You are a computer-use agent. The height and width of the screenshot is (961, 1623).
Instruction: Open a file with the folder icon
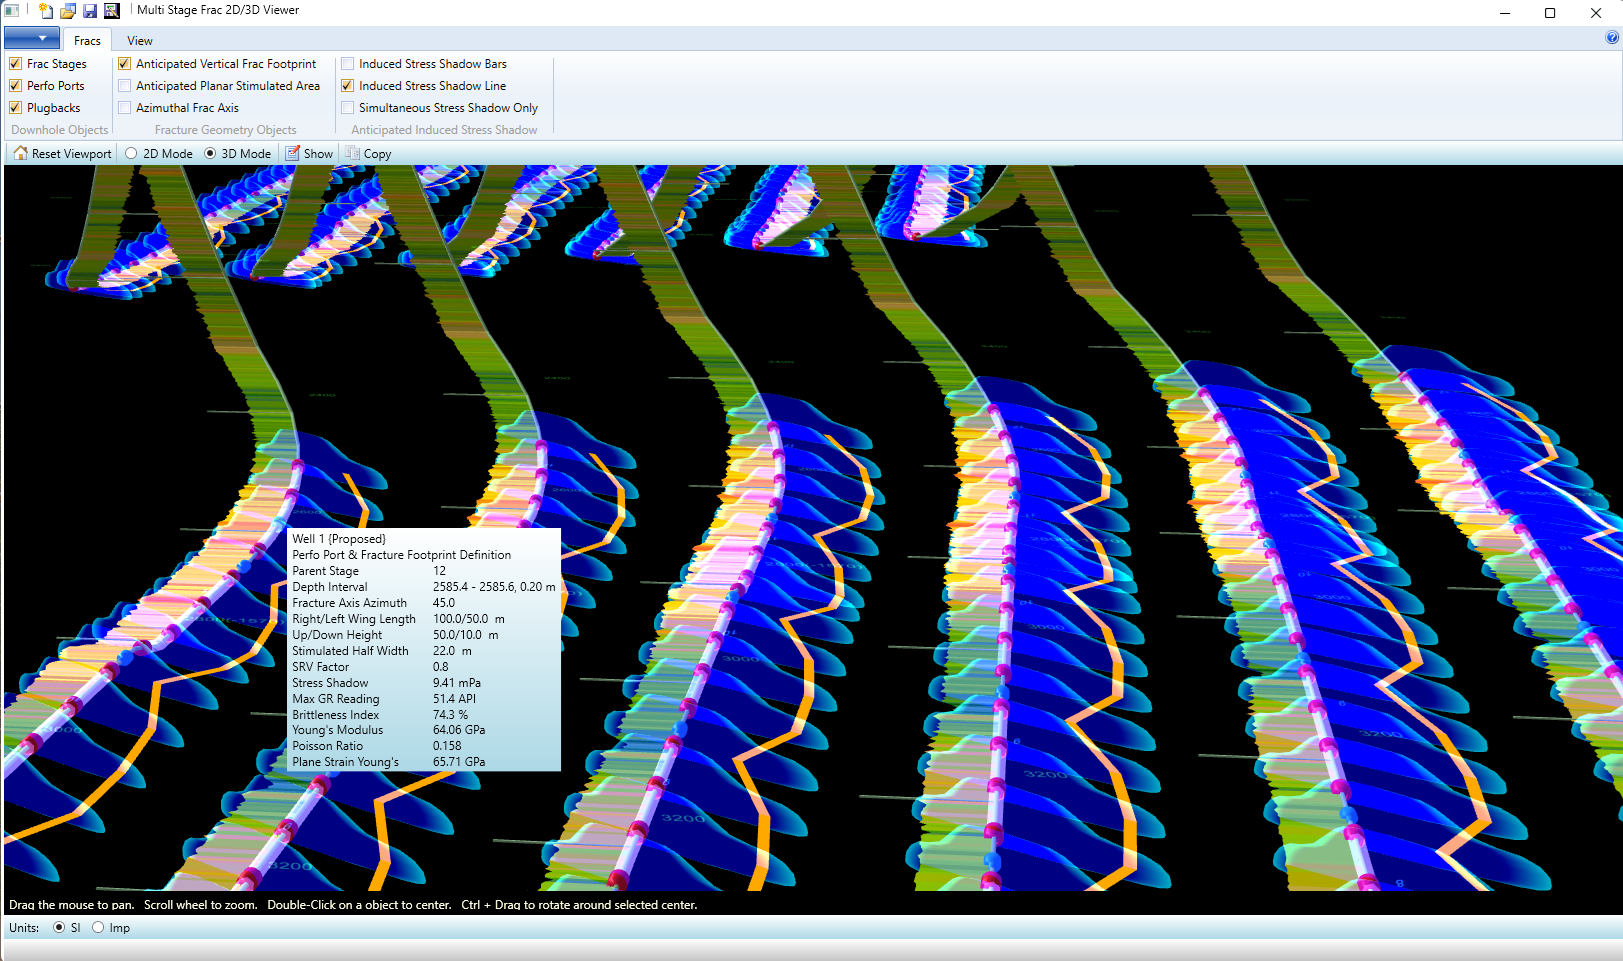click(68, 11)
